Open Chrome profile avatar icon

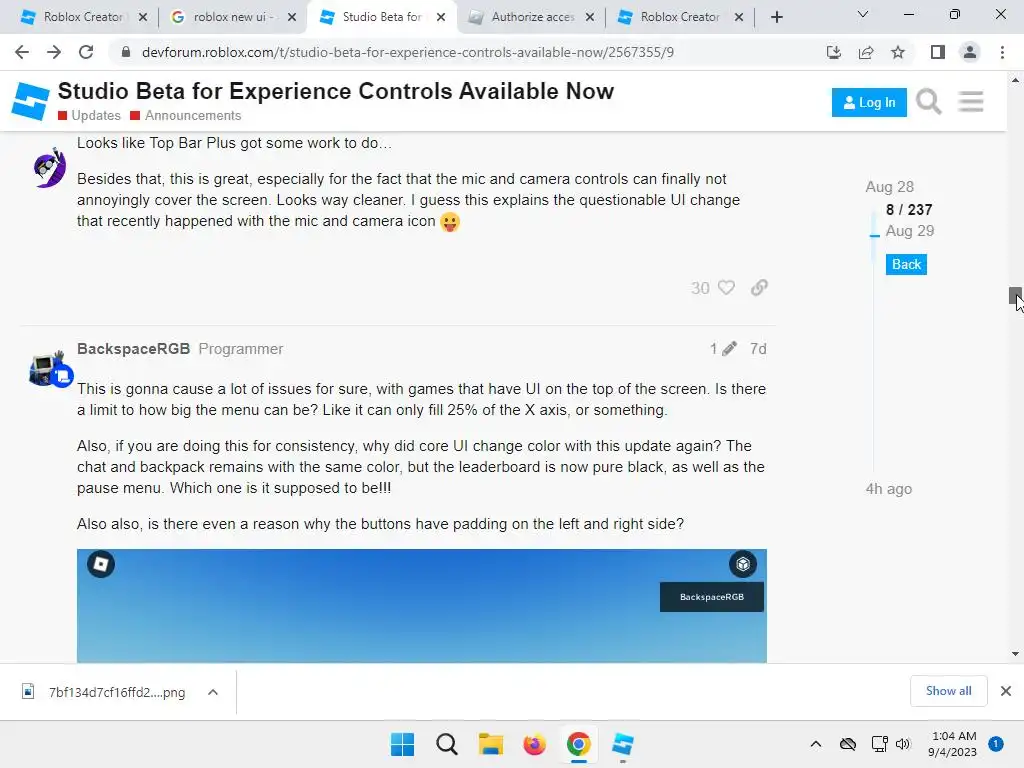click(x=970, y=52)
